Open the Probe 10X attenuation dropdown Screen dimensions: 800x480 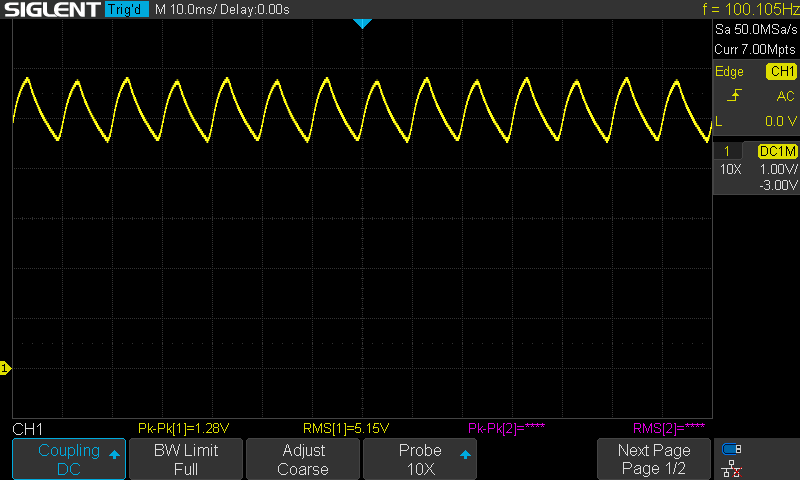click(419, 459)
